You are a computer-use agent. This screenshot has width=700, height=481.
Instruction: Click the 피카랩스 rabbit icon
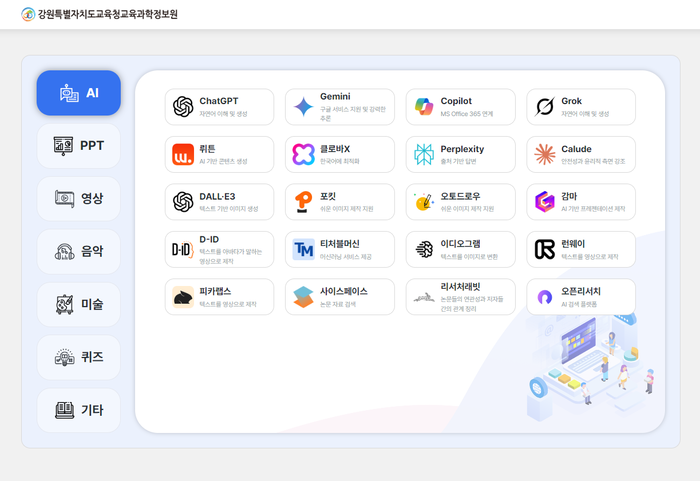point(183,297)
